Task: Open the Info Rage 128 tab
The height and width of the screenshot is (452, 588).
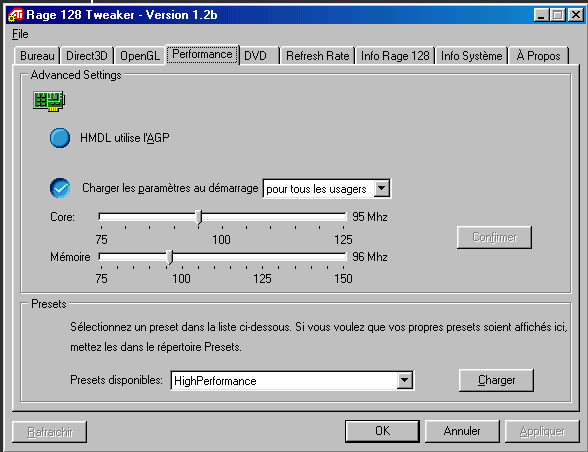Action: coord(395,56)
